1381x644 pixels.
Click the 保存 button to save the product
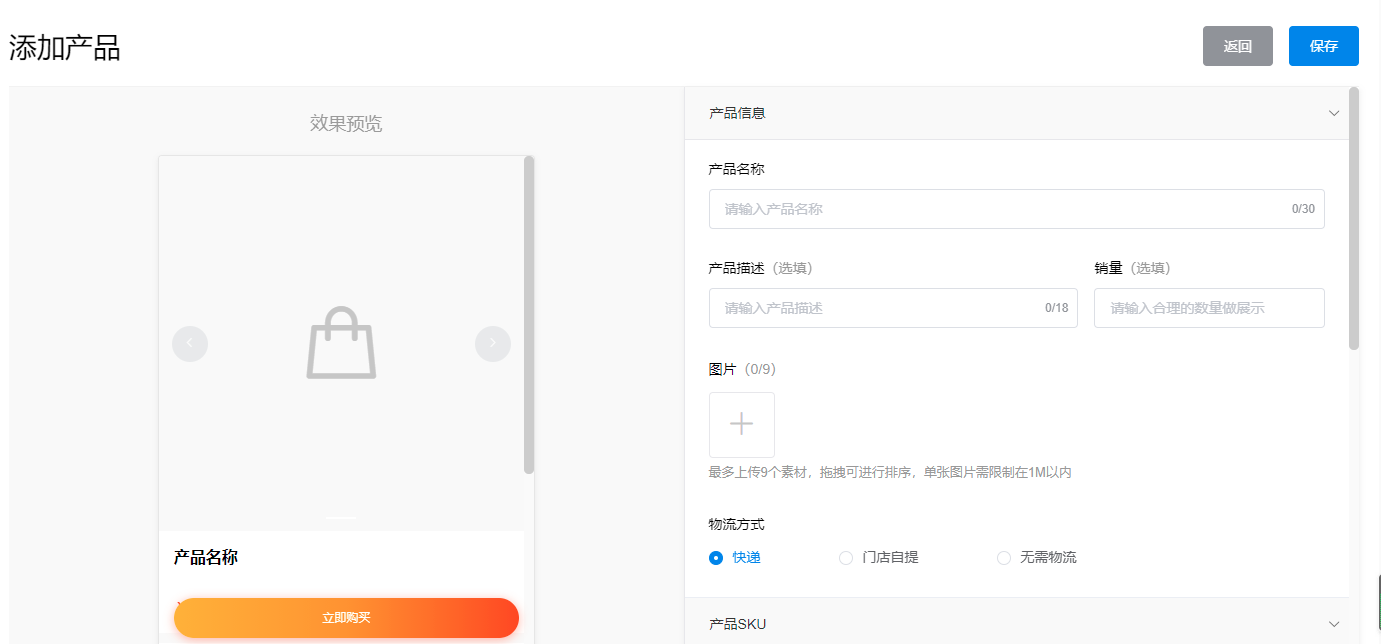[1323, 46]
